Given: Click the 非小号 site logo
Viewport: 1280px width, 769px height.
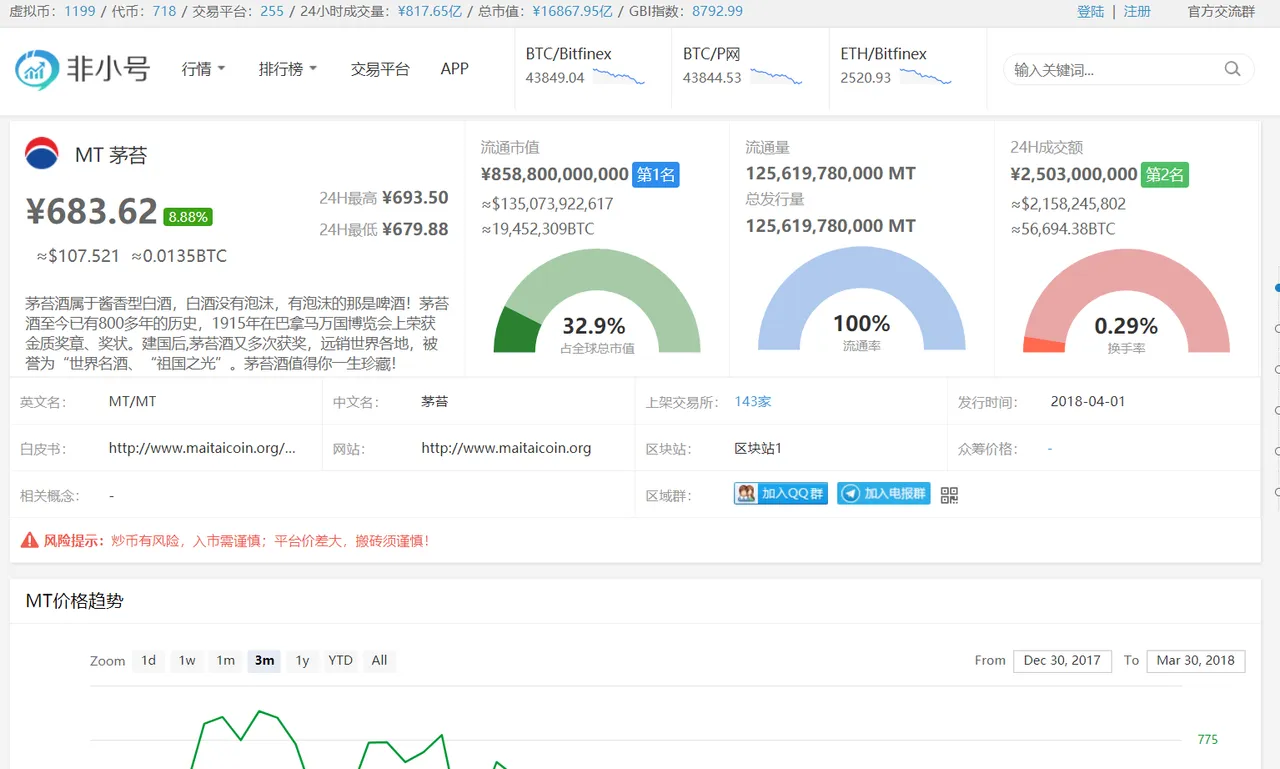Looking at the screenshot, I should [83, 69].
